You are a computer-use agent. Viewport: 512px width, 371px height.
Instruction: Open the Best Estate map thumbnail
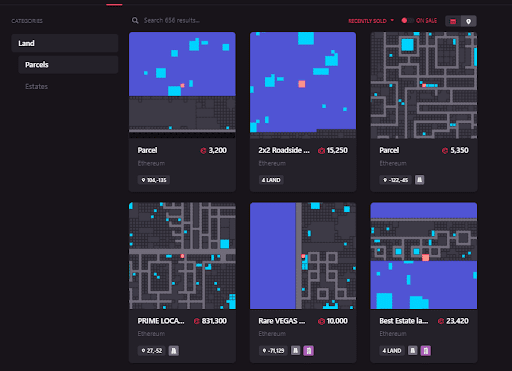[424, 256]
